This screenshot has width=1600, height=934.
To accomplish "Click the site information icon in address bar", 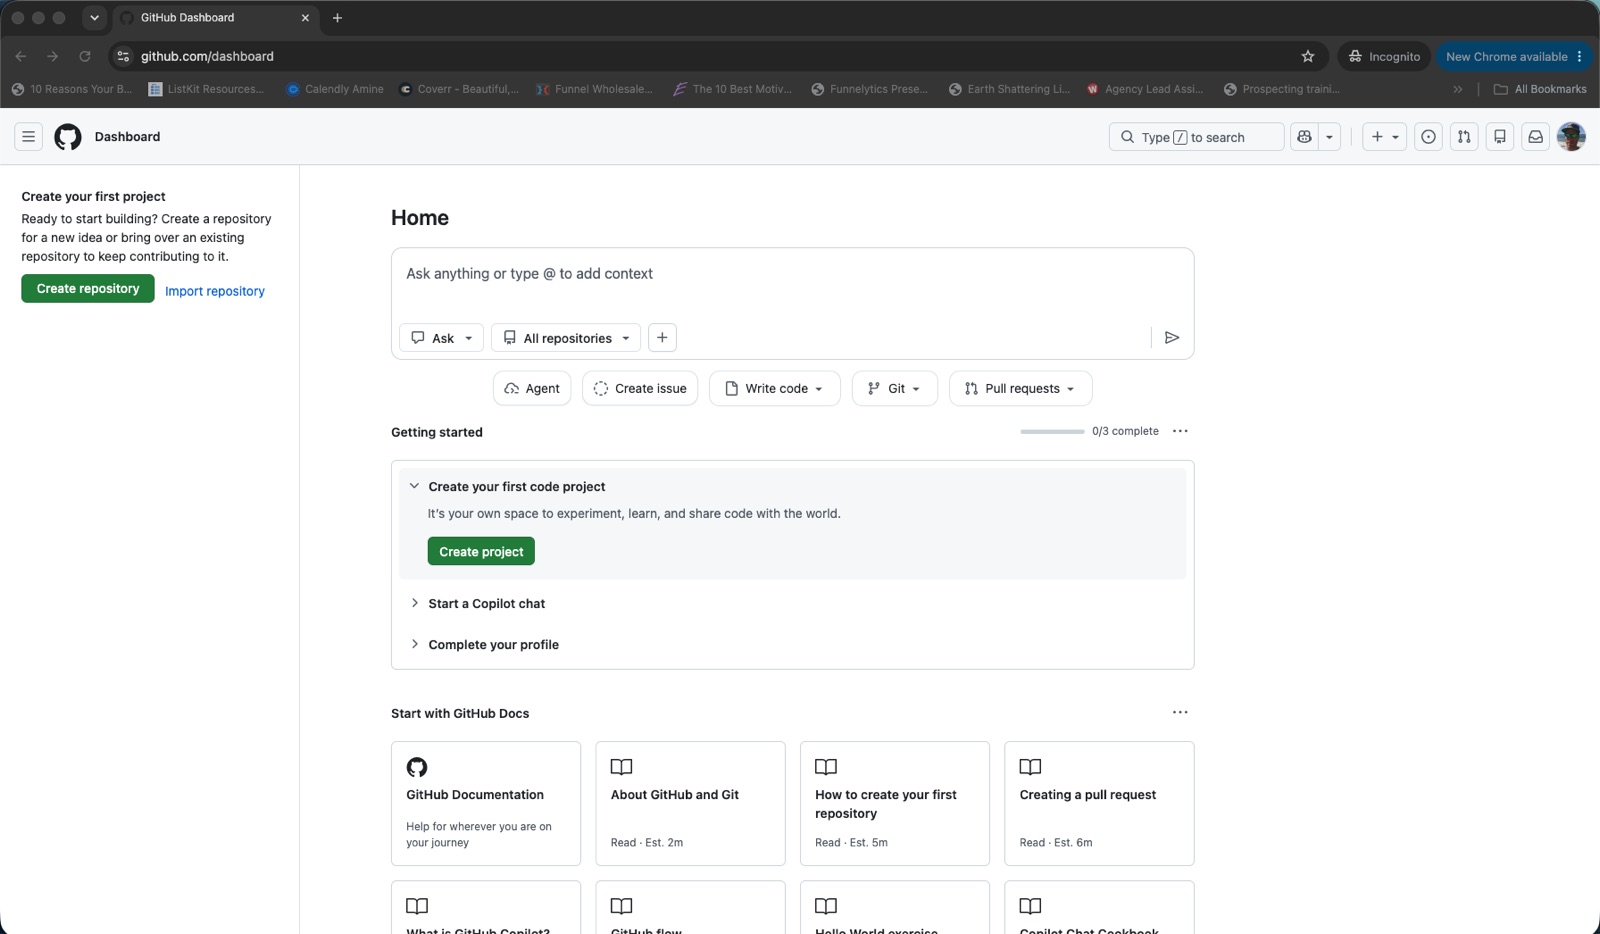I will pyautogui.click(x=123, y=56).
